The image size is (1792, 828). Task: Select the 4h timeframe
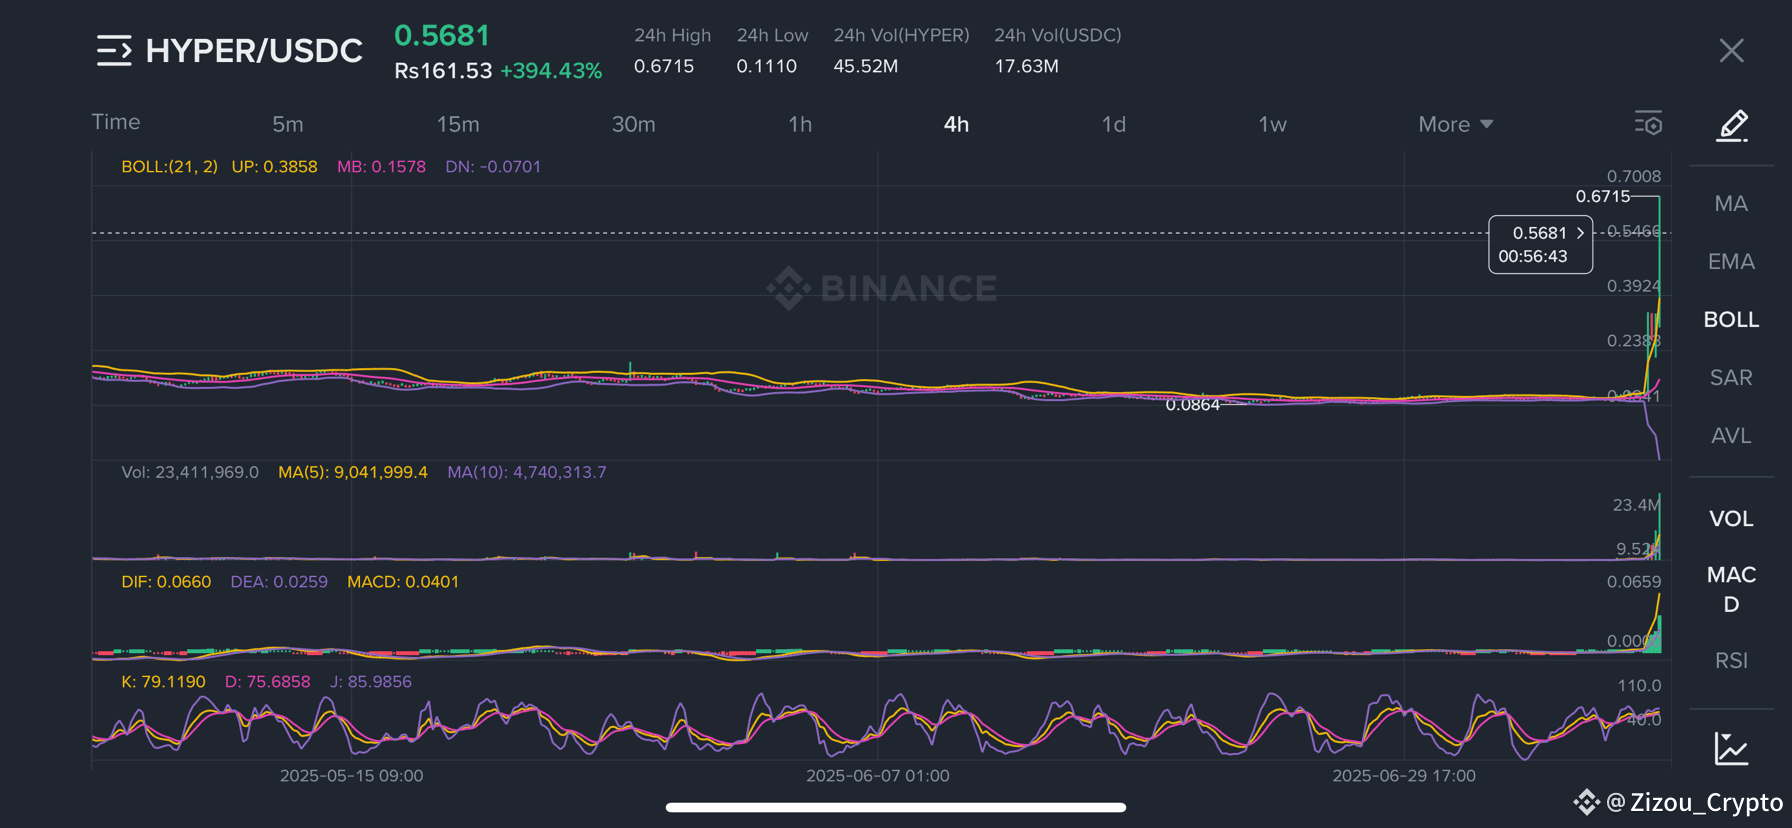[956, 124]
